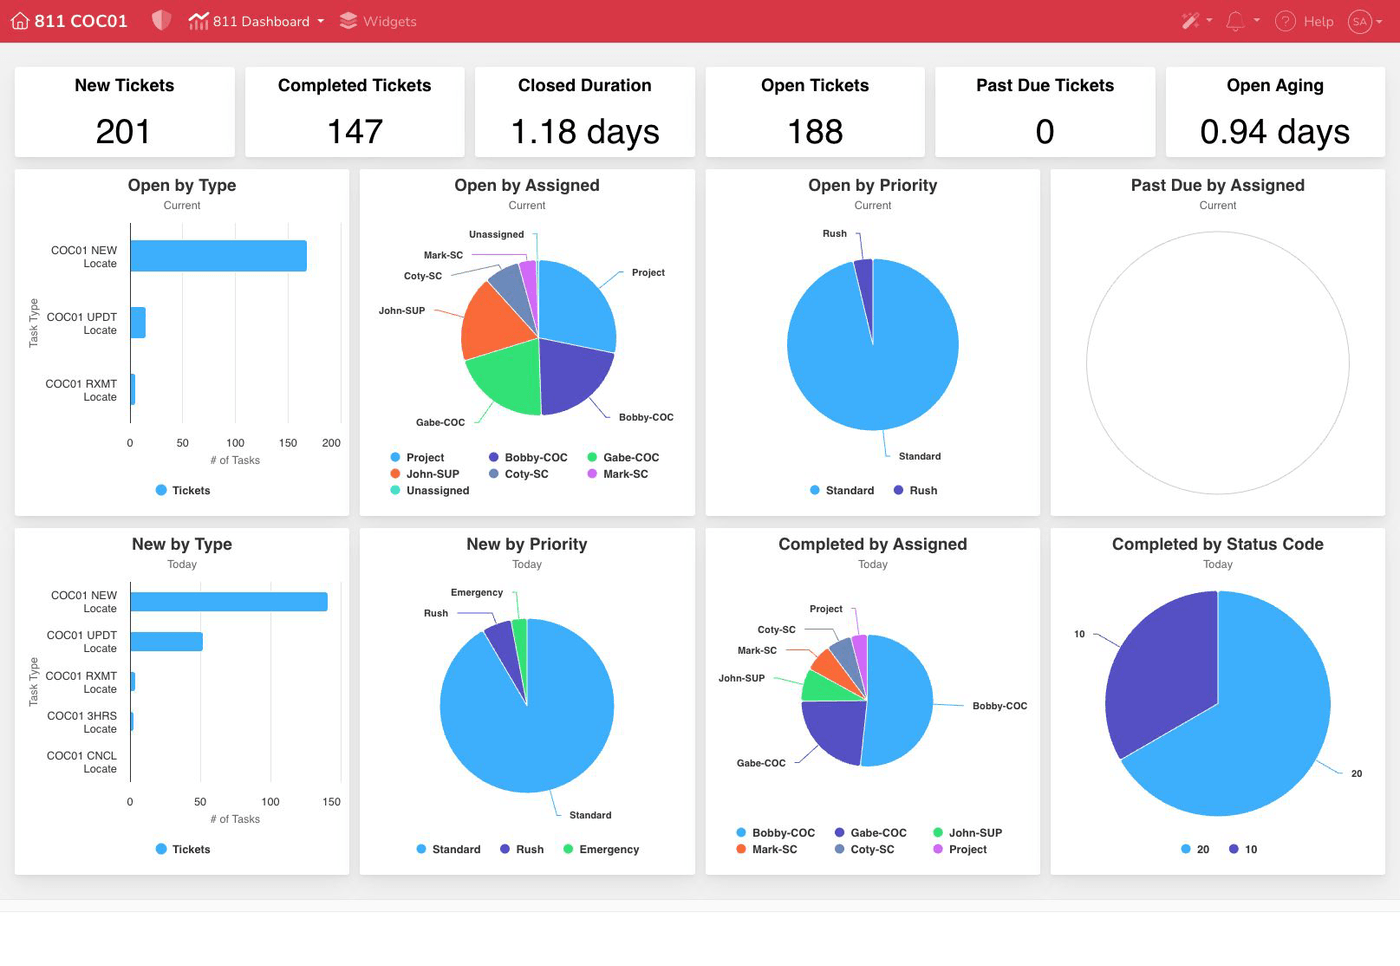
Task: Click the chart icon before 811 Dashboard
Action: click(198, 21)
